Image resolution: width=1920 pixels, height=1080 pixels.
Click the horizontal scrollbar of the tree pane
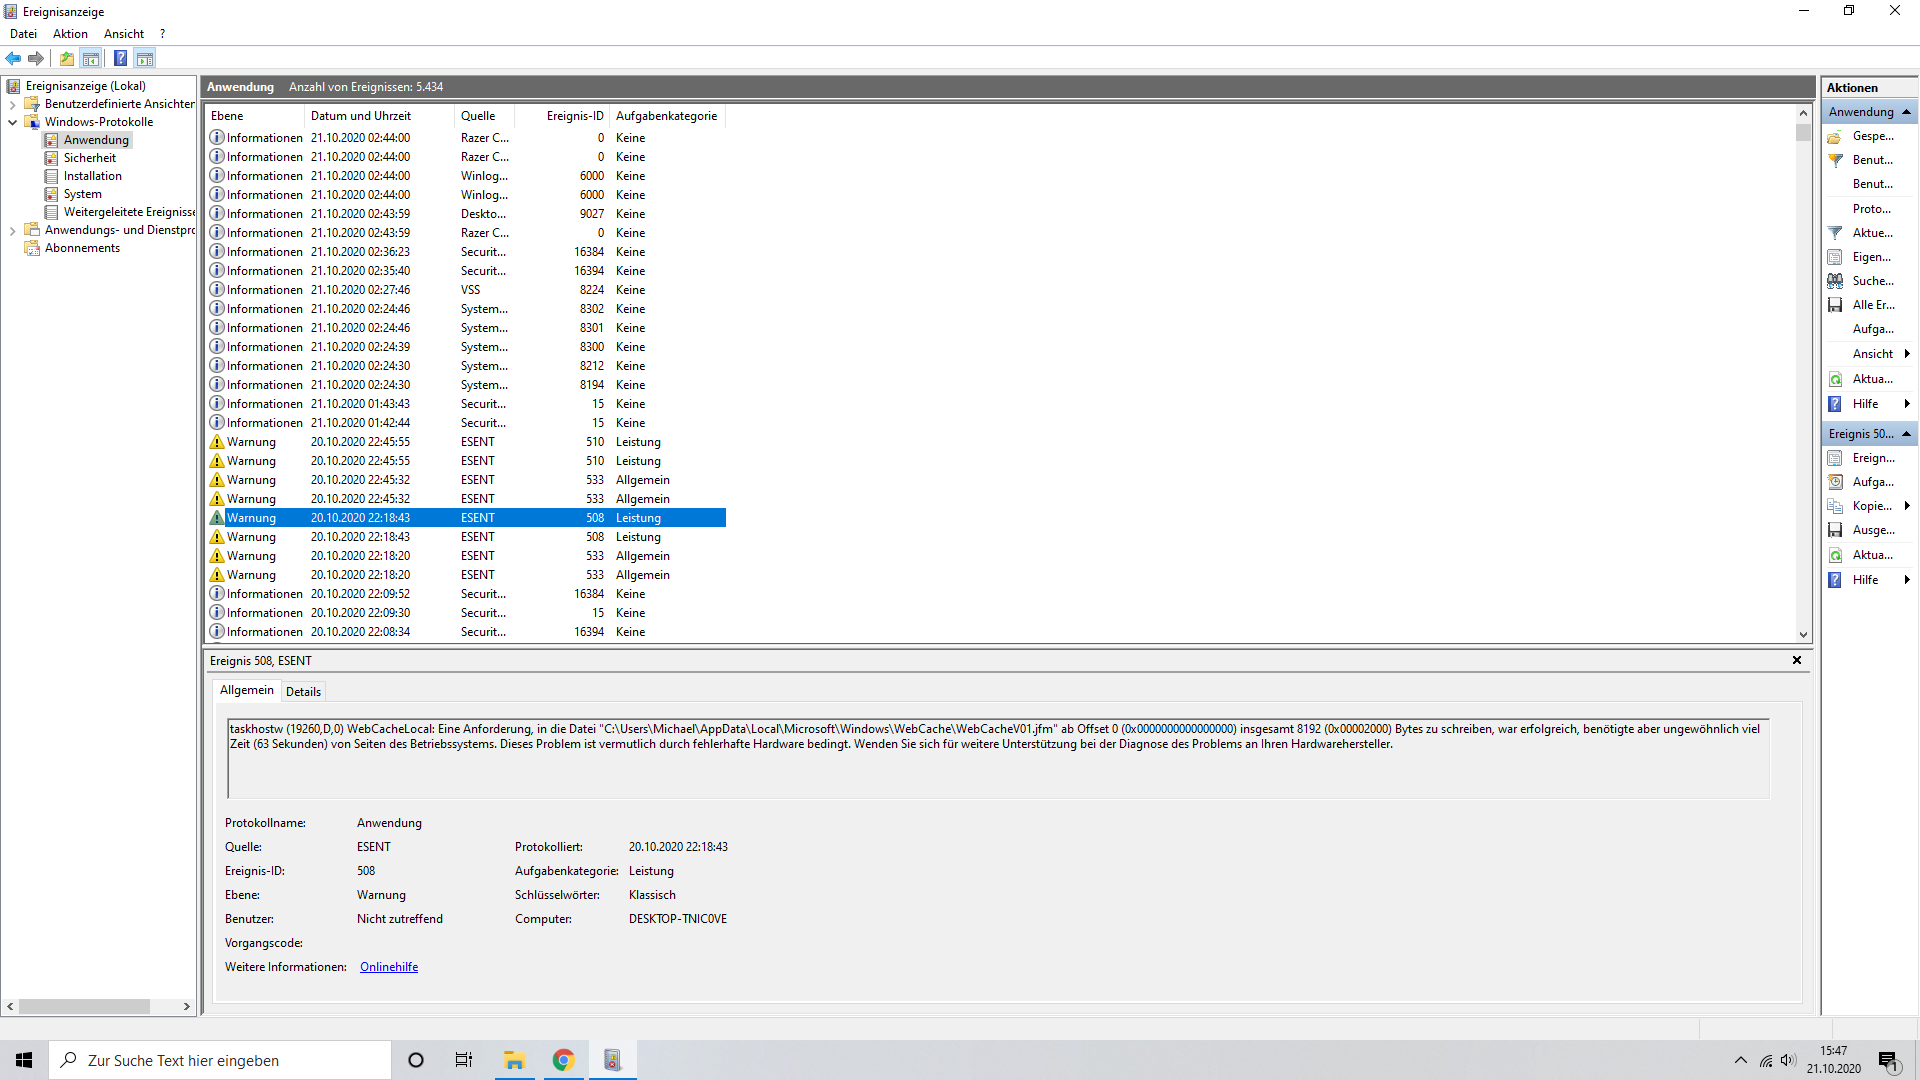point(85,1007)
